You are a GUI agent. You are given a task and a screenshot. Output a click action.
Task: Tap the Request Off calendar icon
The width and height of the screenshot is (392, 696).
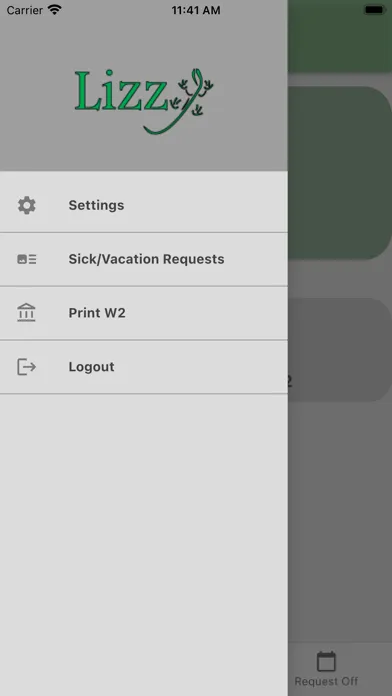tap(326, 661)
